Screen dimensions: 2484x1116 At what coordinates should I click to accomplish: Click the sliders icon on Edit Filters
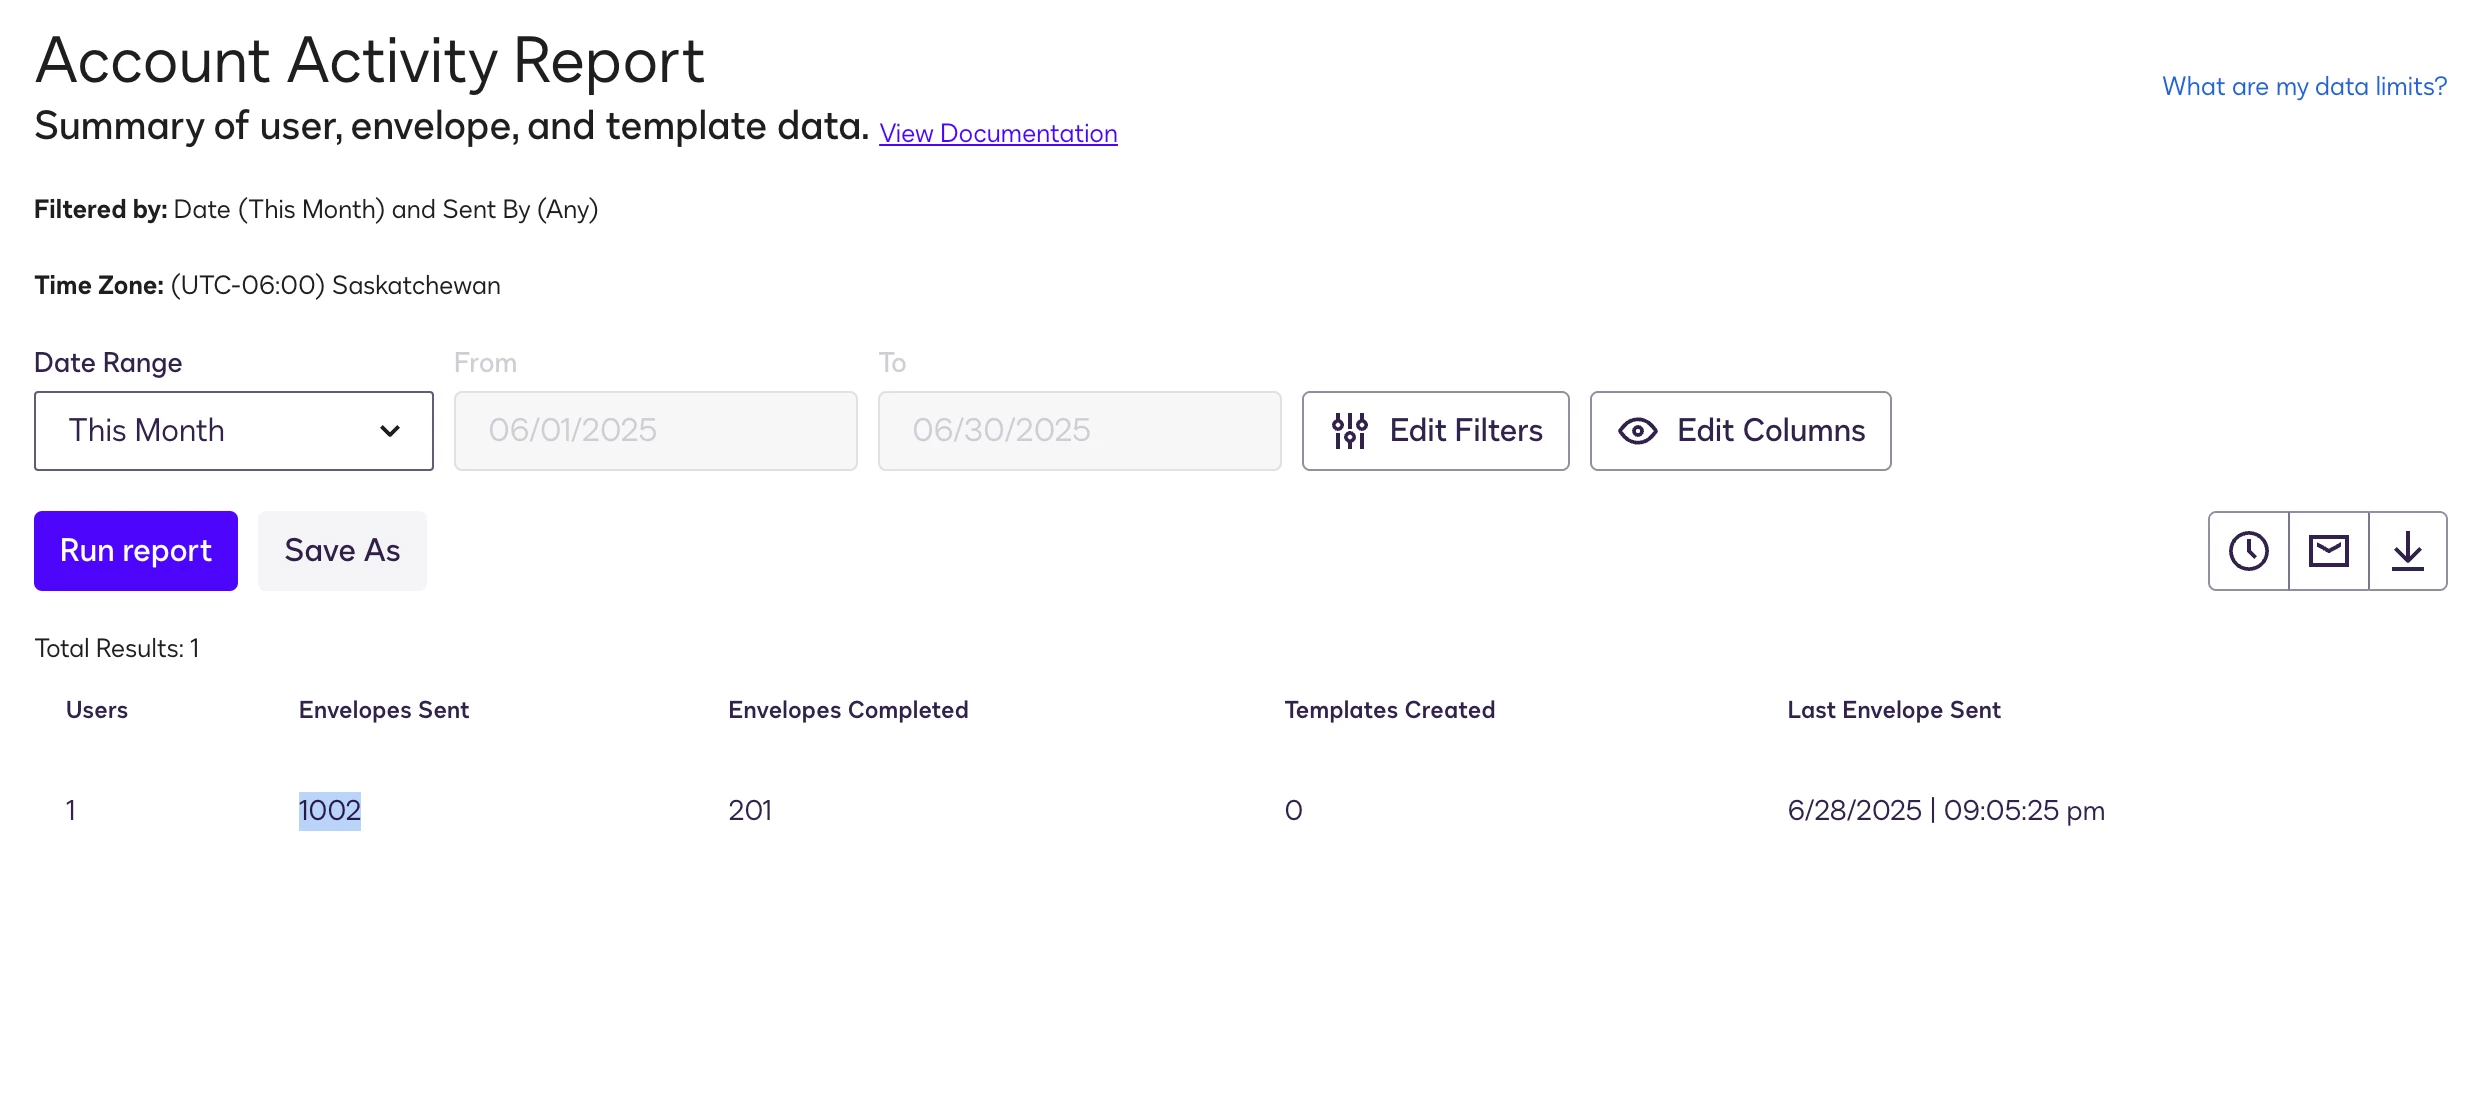[x=1349, y=431]
